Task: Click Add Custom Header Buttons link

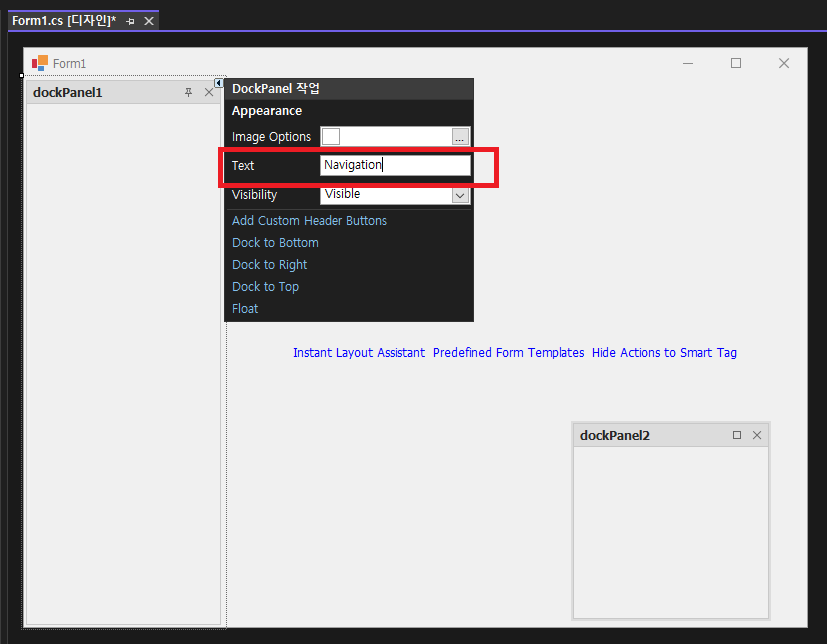Action: (309, 220)
